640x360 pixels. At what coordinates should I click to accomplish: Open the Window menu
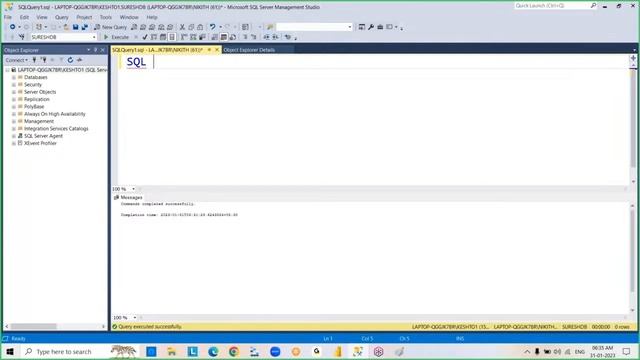(129, 17)
